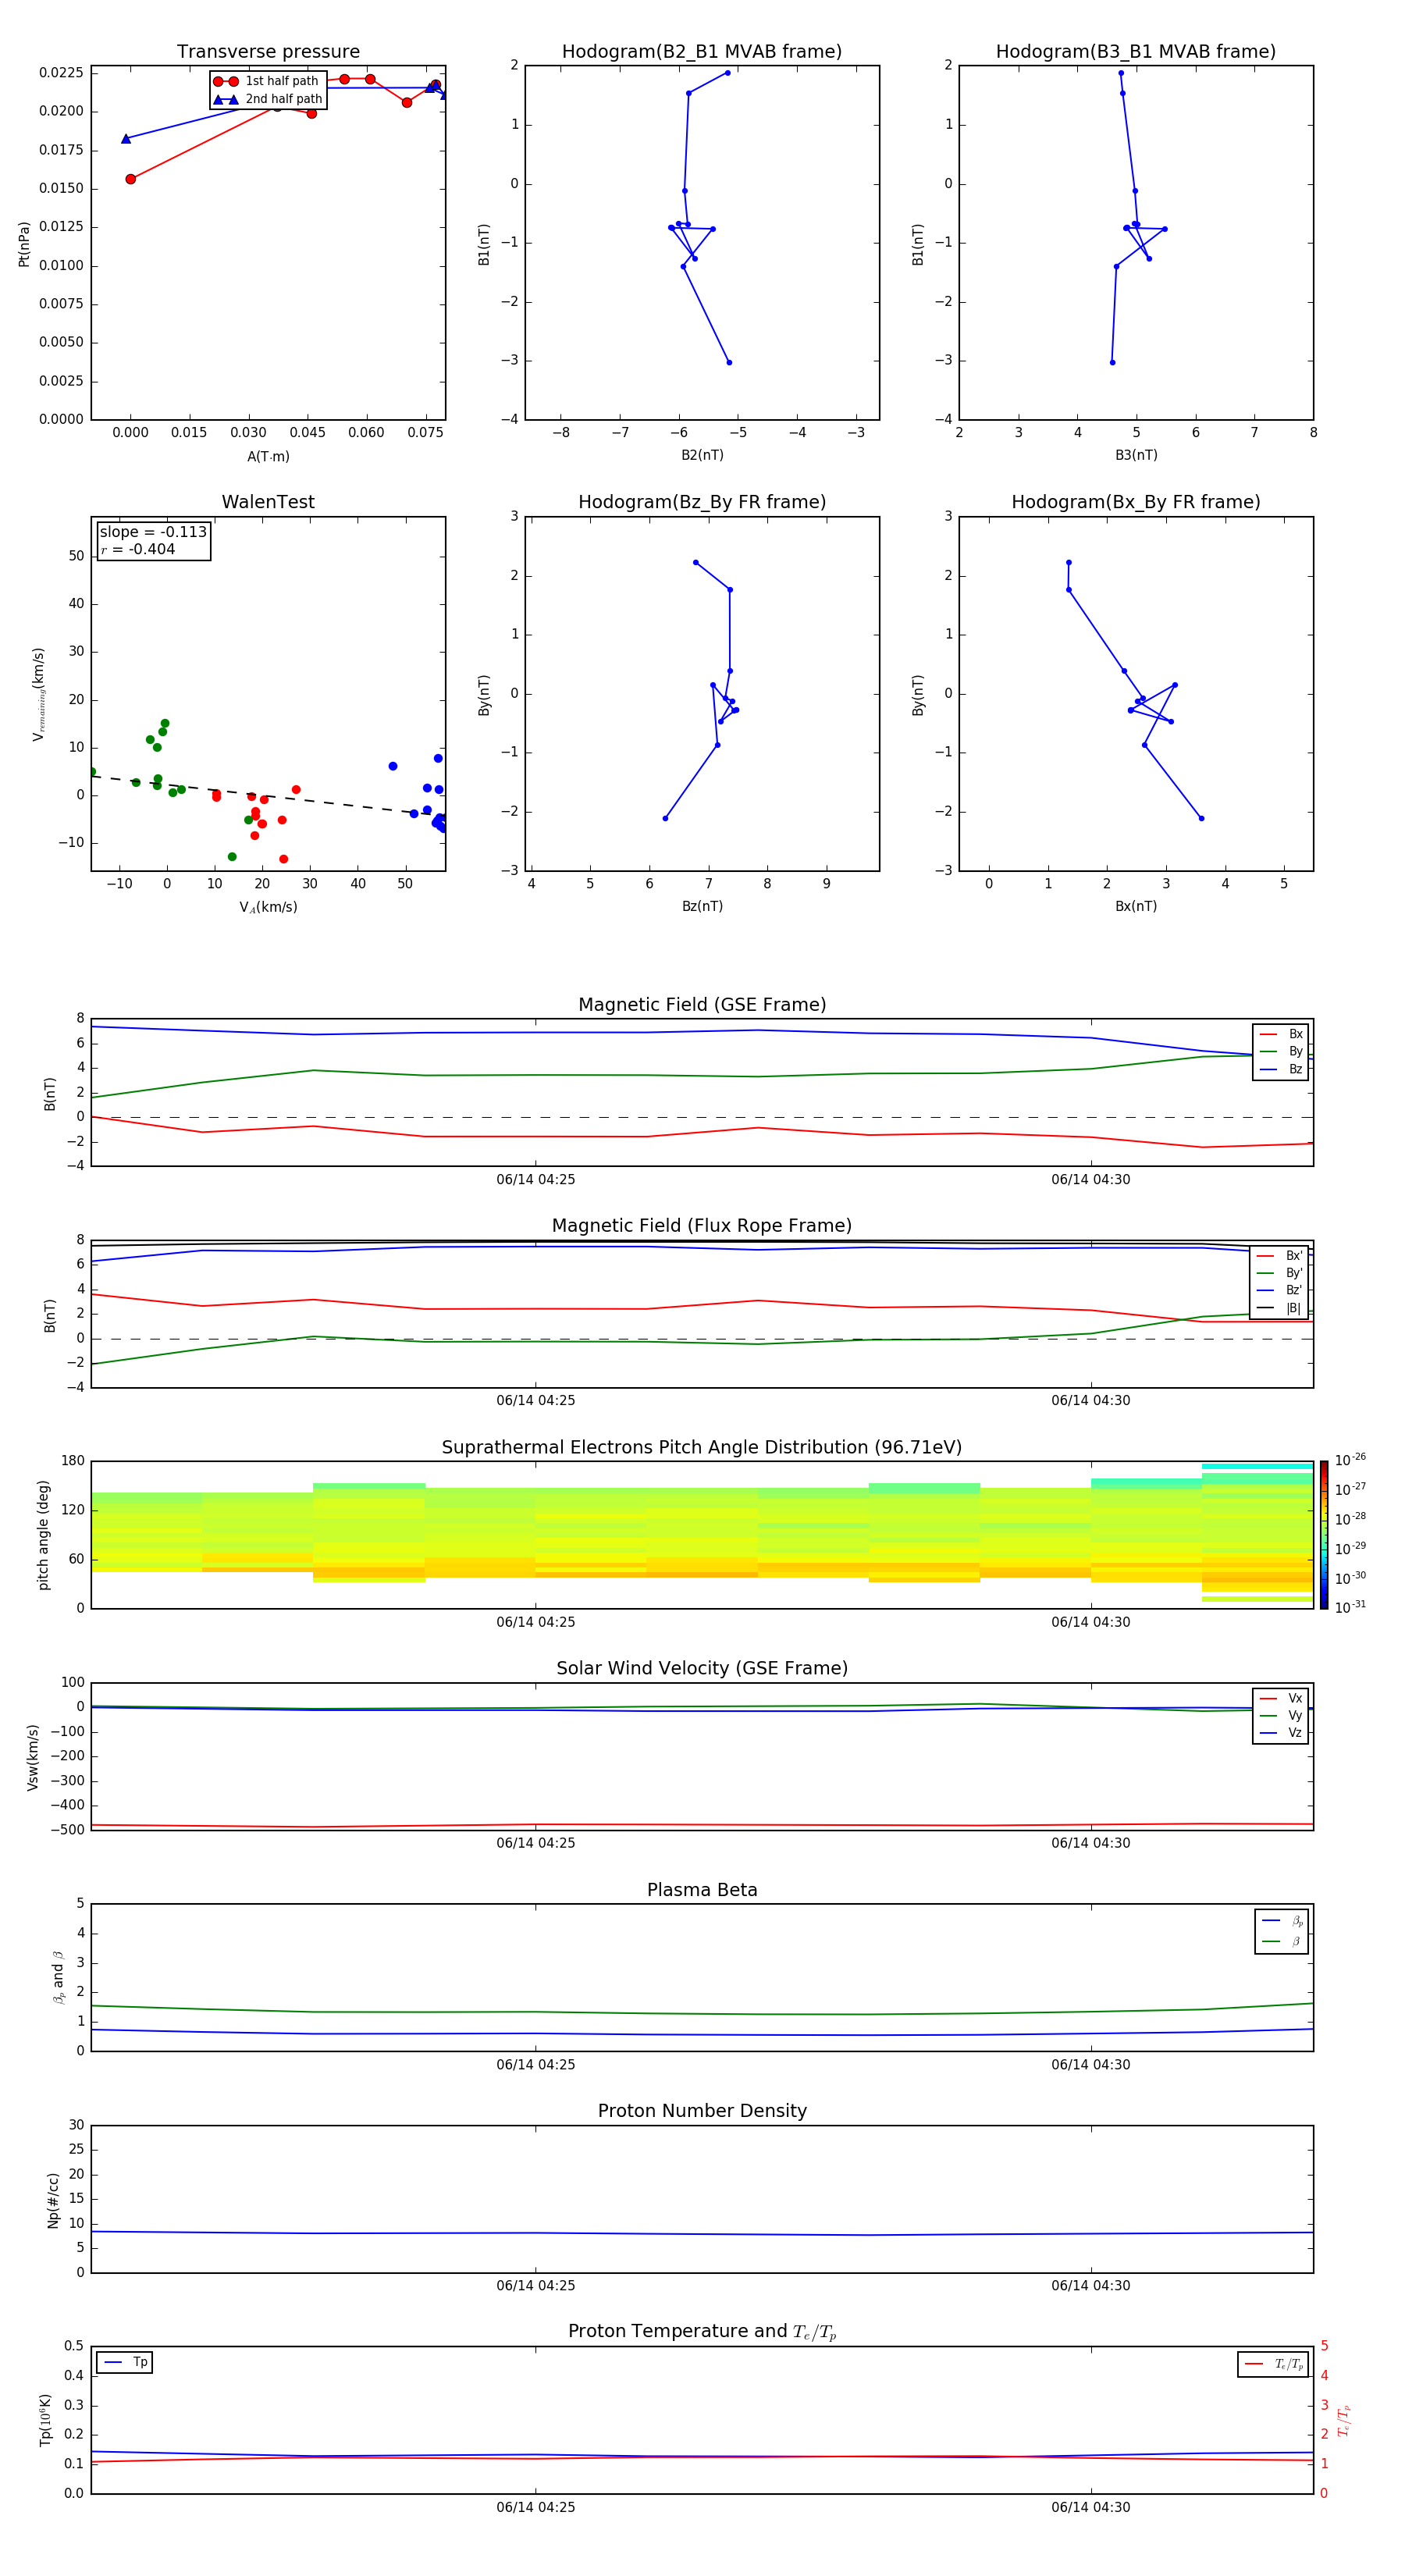Click the black dashed regression line in WalenTest

pyautogui.click(x=267, y=795)
